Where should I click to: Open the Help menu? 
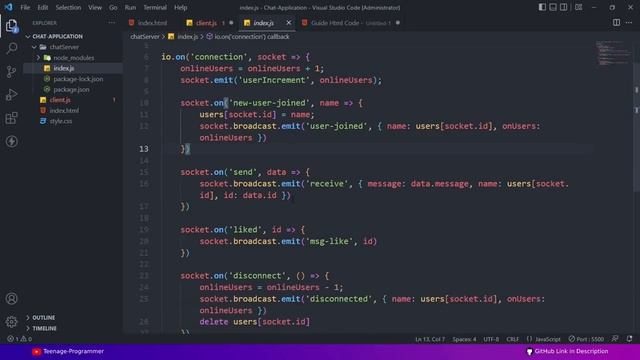pyautogui.click(x=180, y=7)
